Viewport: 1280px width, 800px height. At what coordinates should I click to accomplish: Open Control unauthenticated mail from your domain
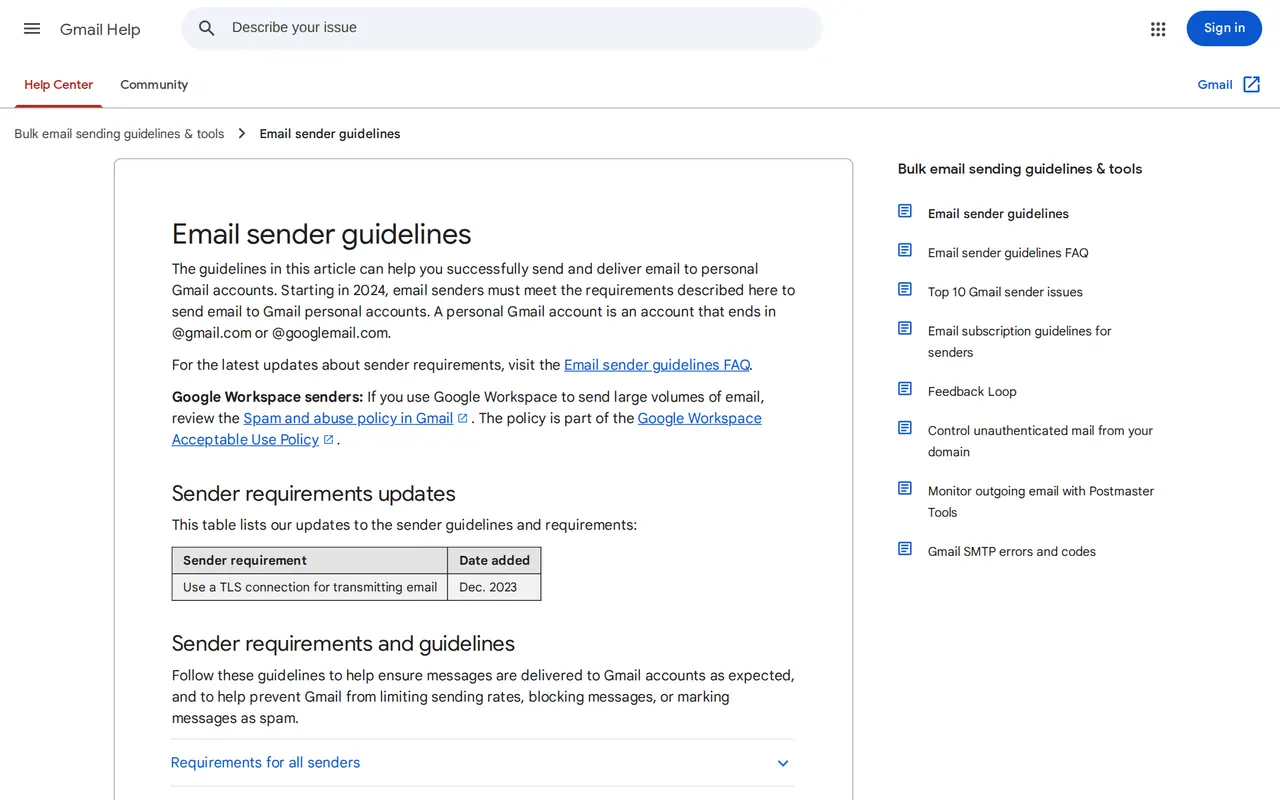pos(1040,441)
